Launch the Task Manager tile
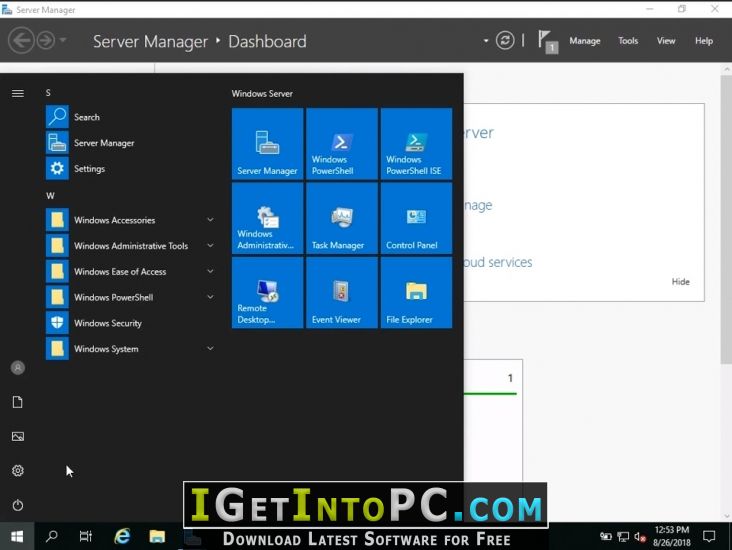Viewport: 732px width, 550px height. (x=342, y=218)
